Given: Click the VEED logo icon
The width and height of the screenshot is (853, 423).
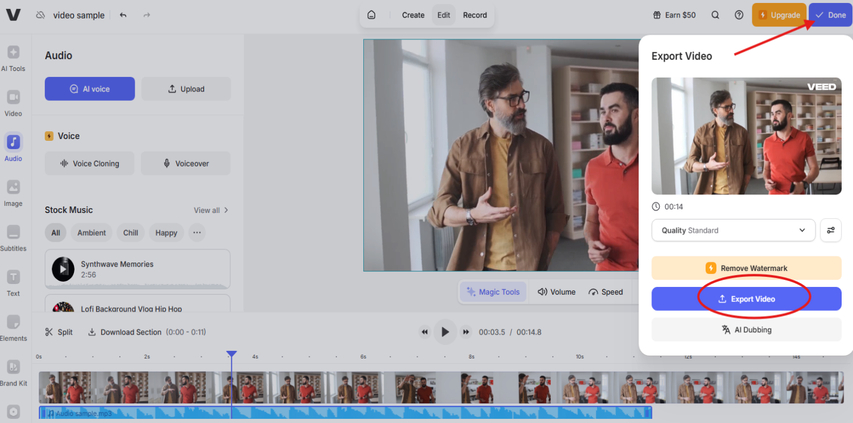Looking at the screenshot, I should [13, 15].
